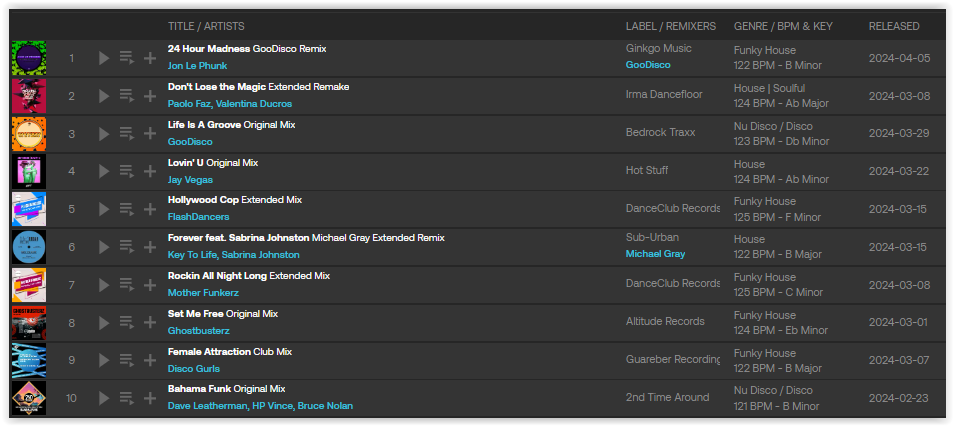The width and height of the screenshot is (954, 426).
Task: Play Female Attraction Club Mix
Action: click(104, 360)
